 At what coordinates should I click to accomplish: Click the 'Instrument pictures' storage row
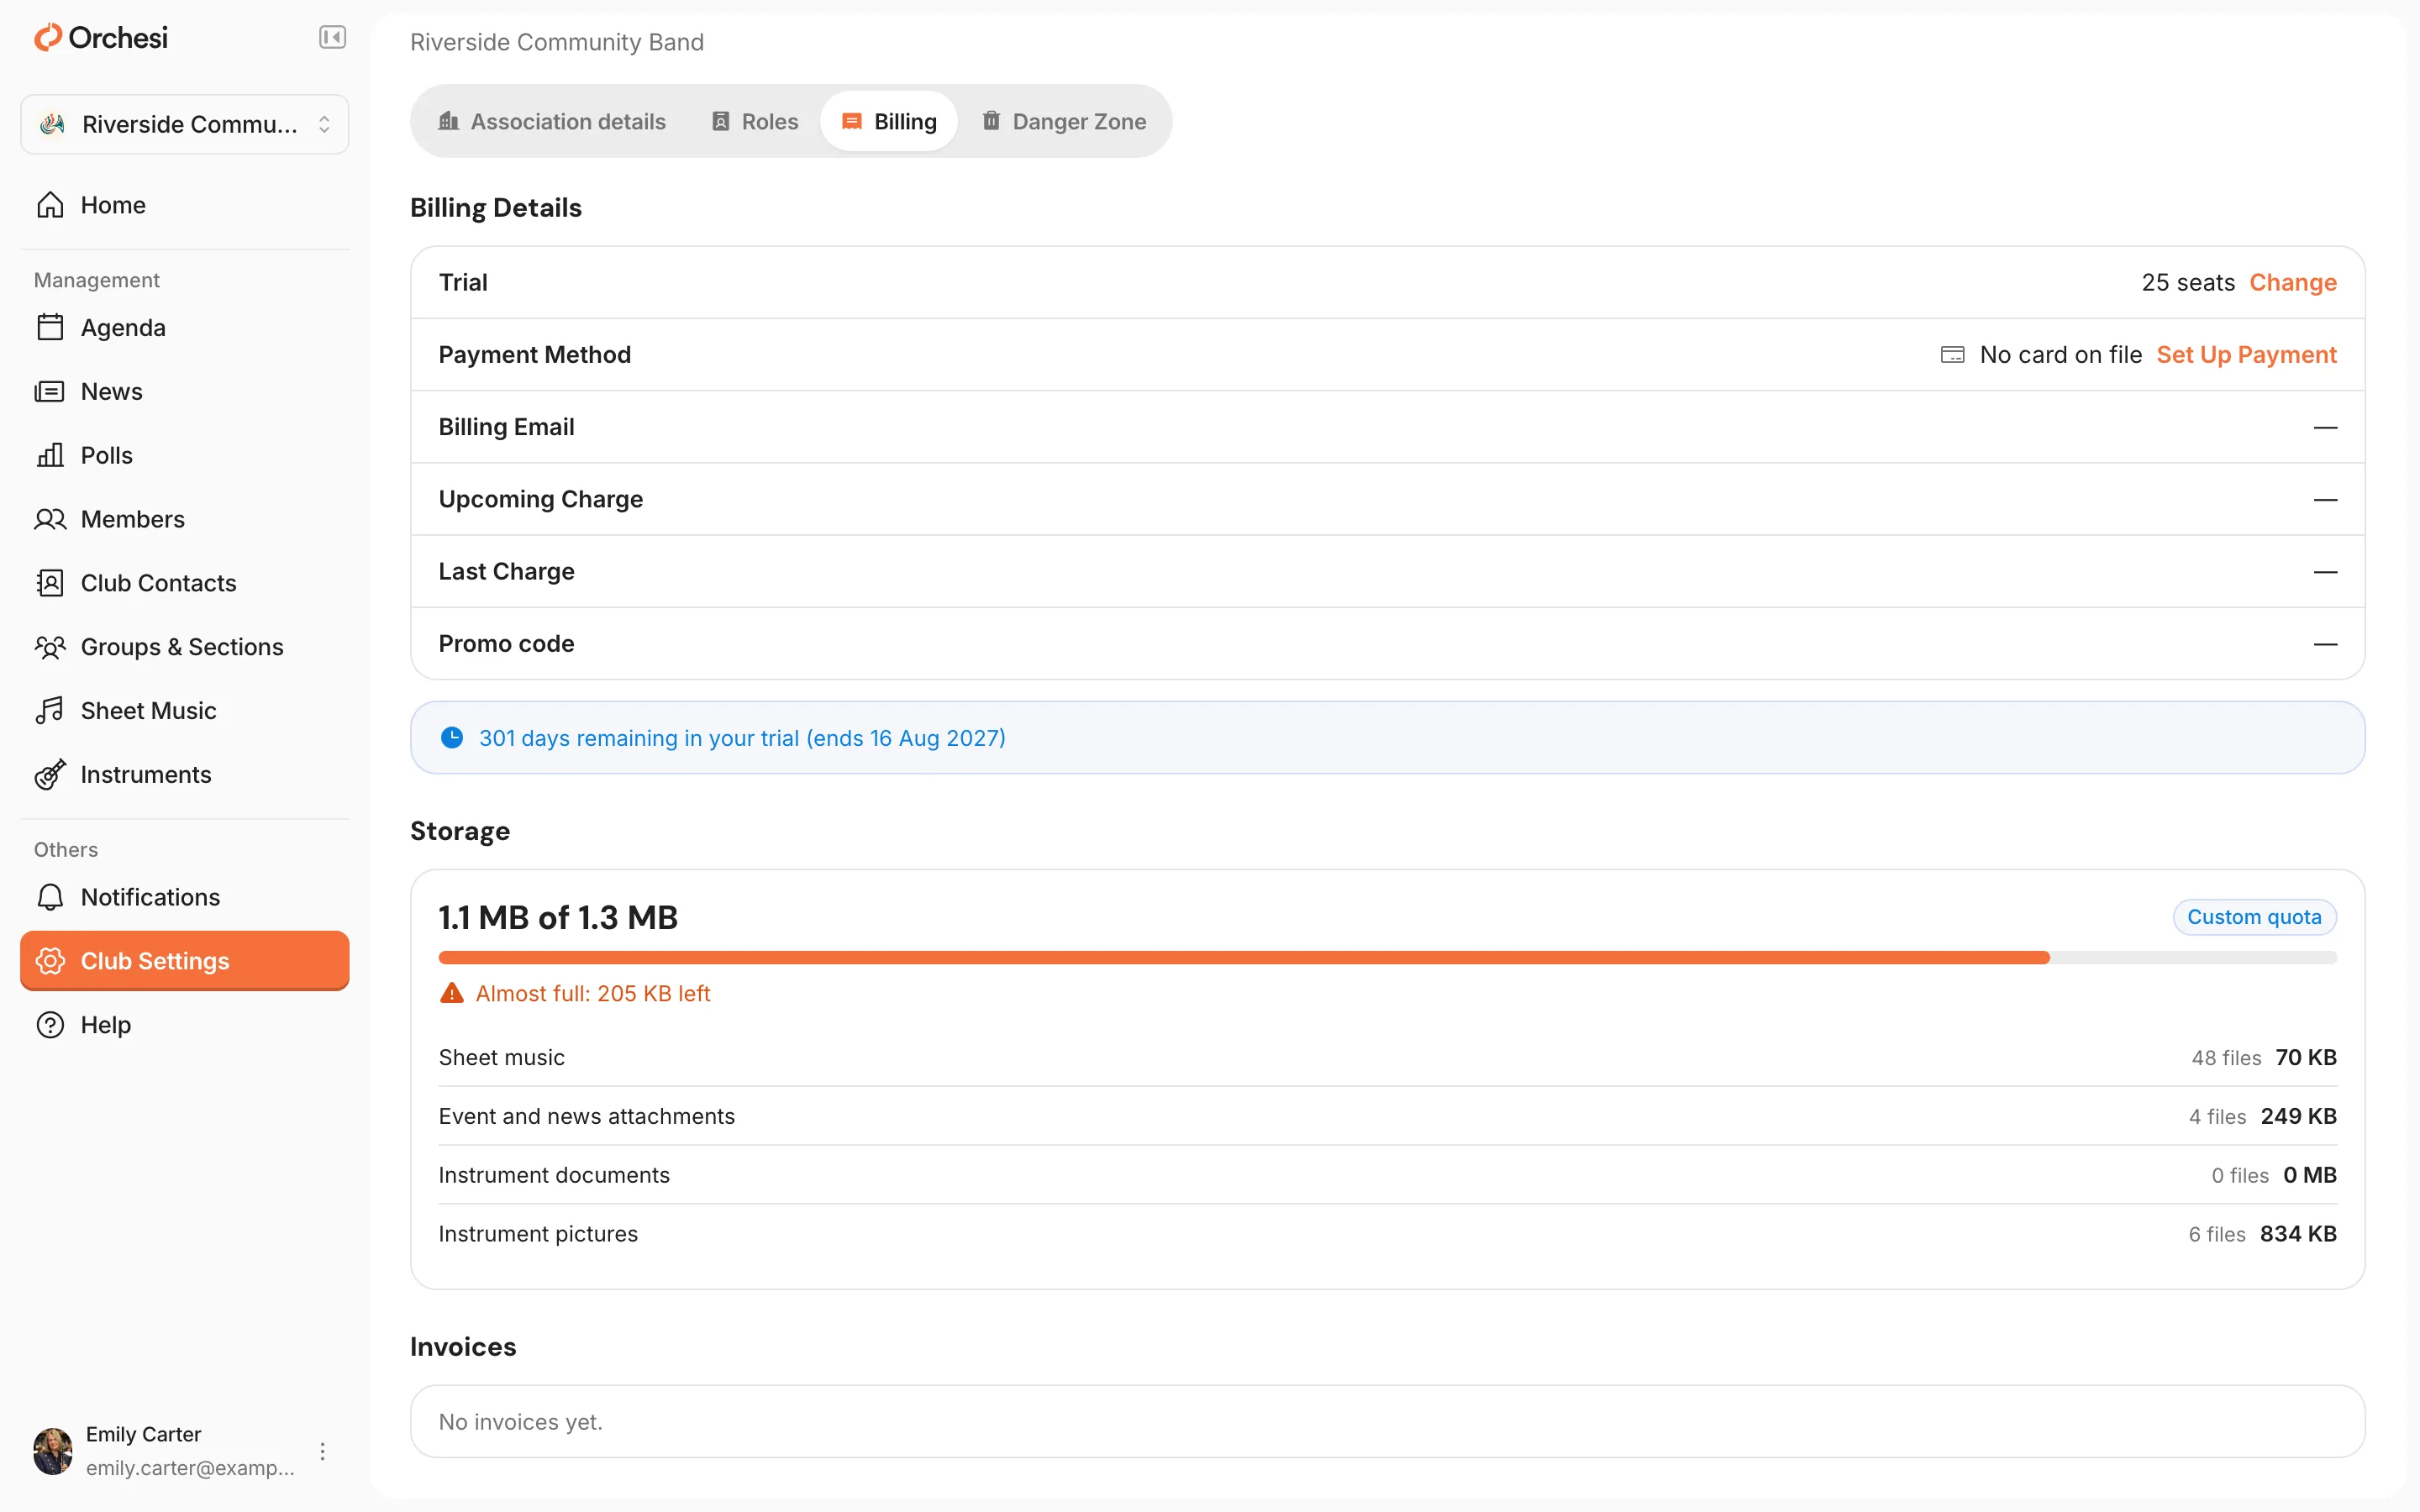(1387, 1234)
